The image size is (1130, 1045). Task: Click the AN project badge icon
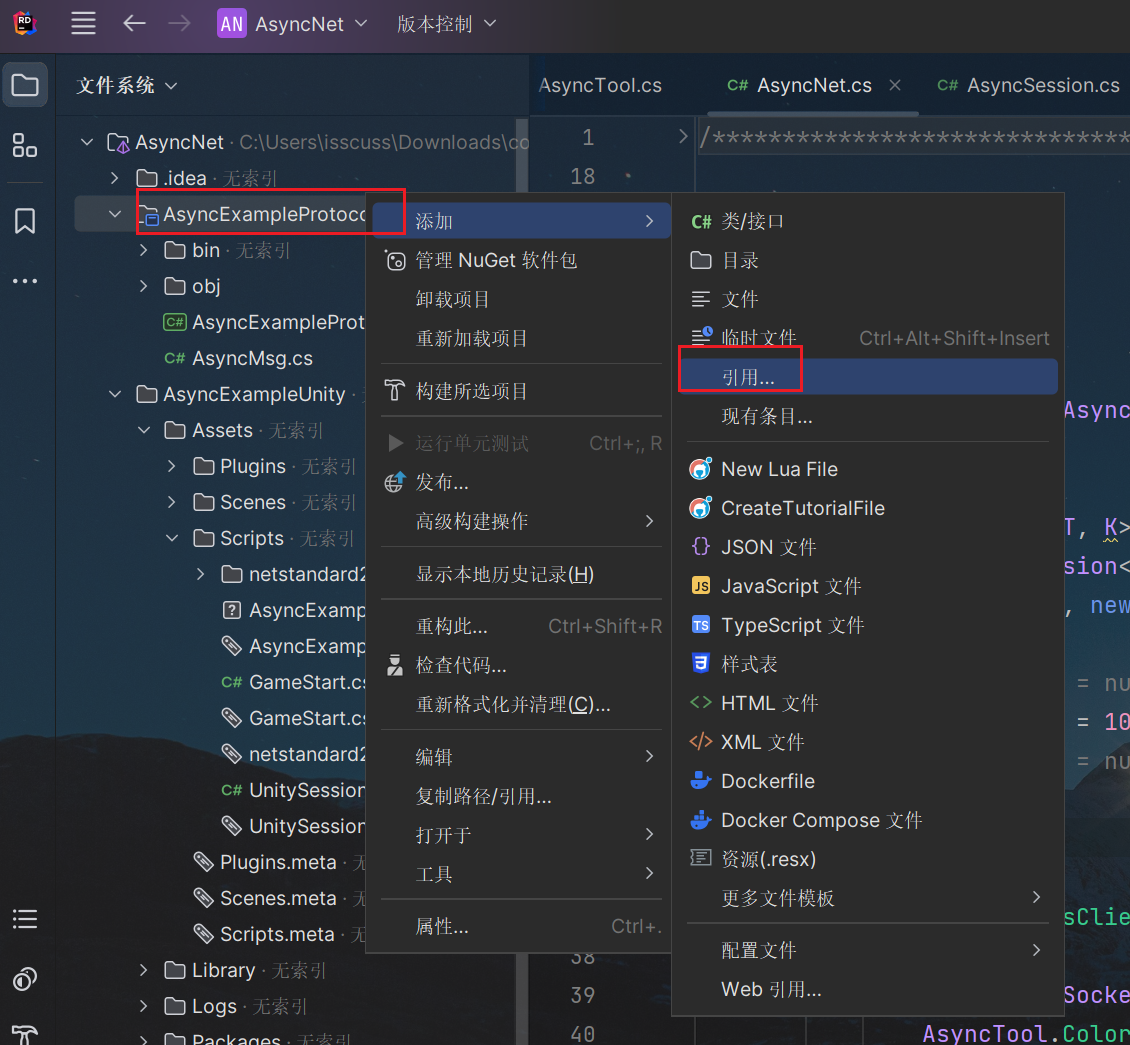(231, 24)
